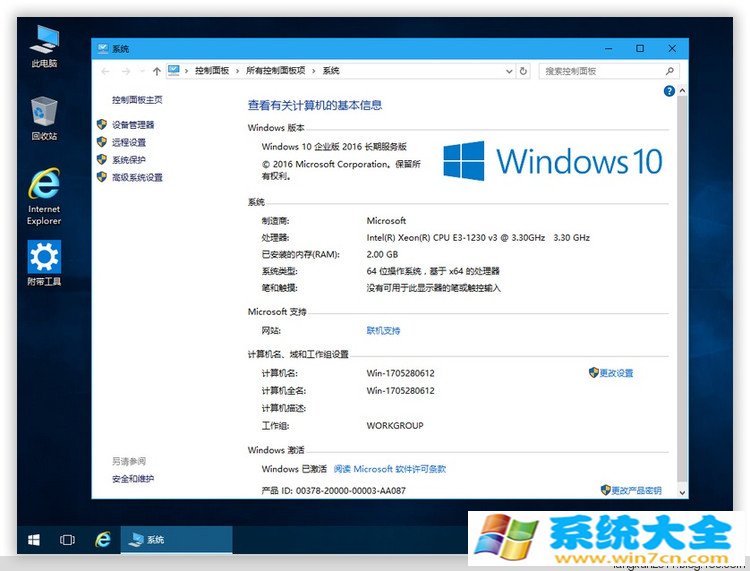This screenshot has height=571, width=750.
Task: Open 设备管理器 in the left panel
Action: (133, 125)
